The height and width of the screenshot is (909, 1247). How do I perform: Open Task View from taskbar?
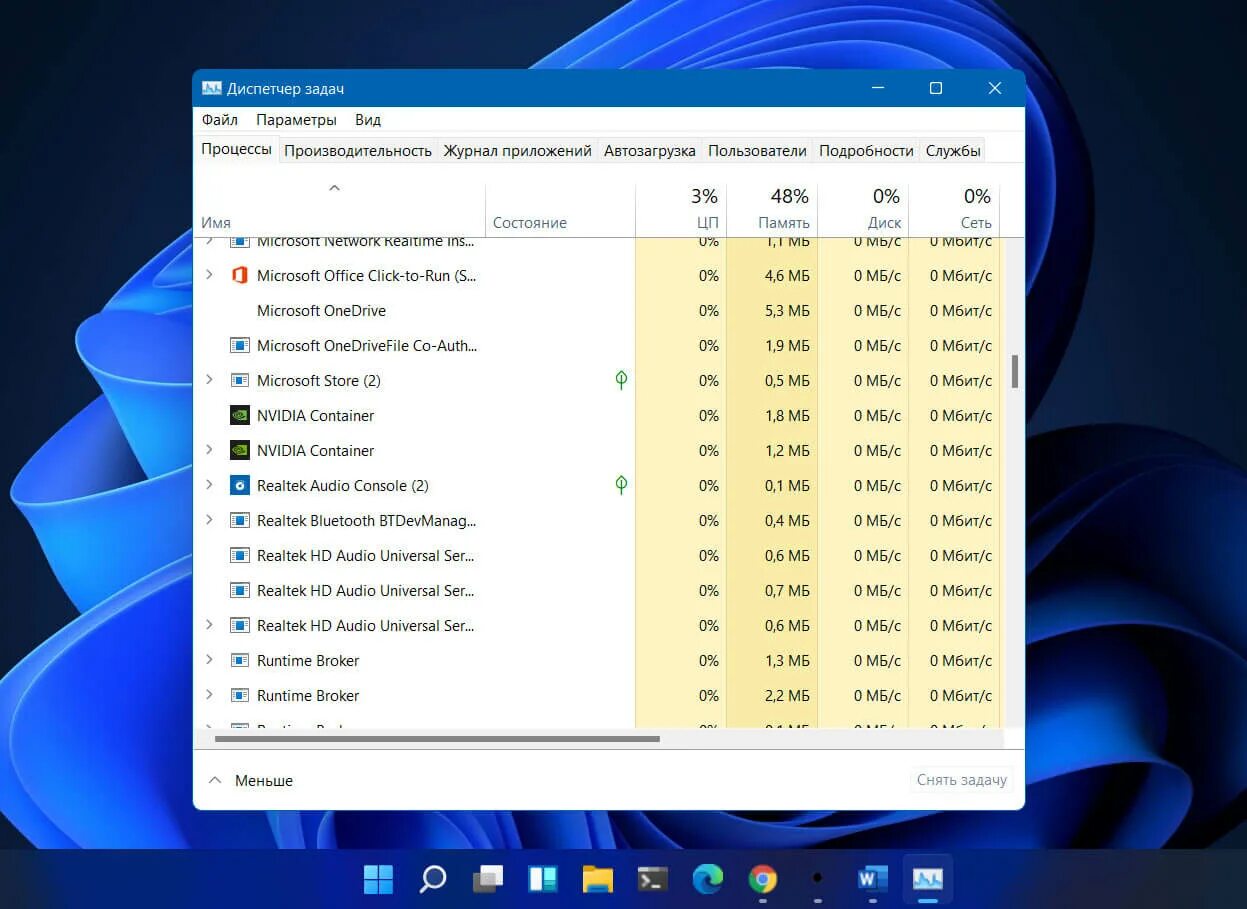488,879
